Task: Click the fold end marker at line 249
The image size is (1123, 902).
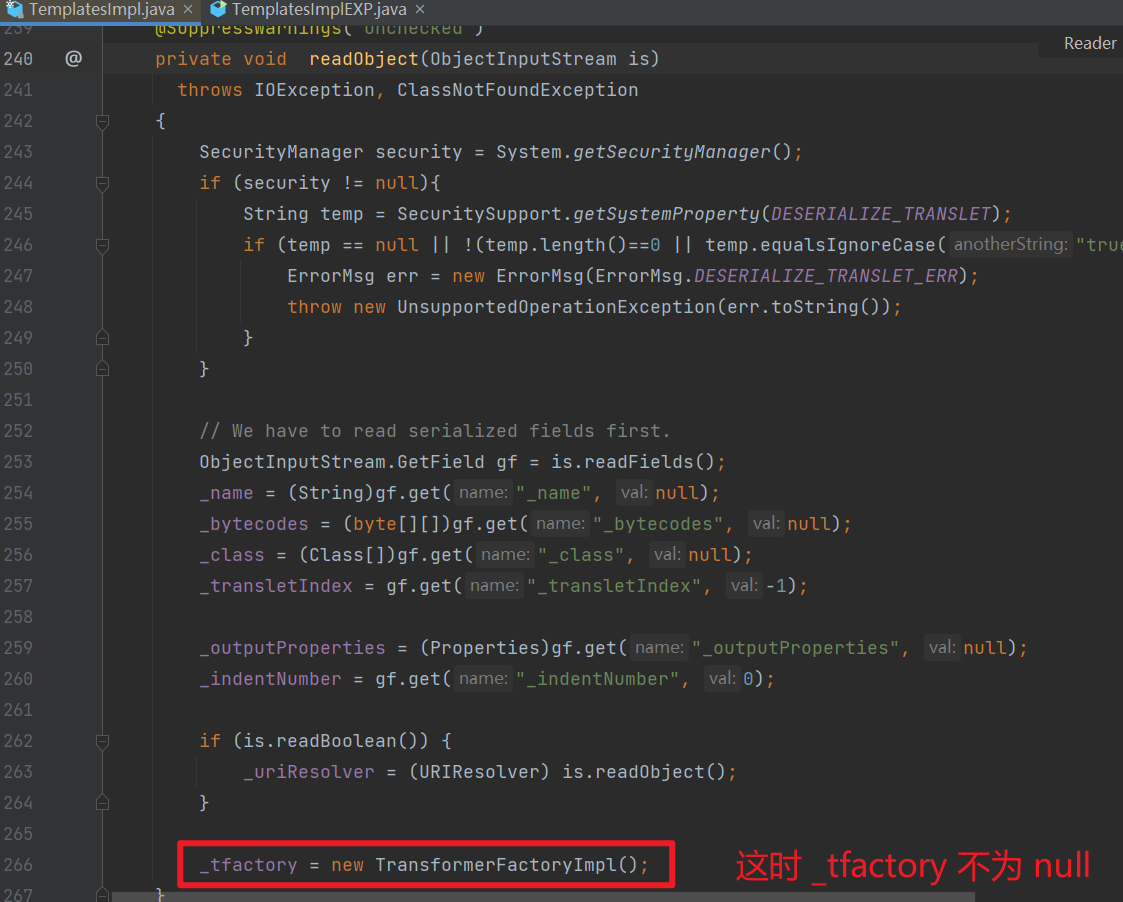Action: coord(101,337)
